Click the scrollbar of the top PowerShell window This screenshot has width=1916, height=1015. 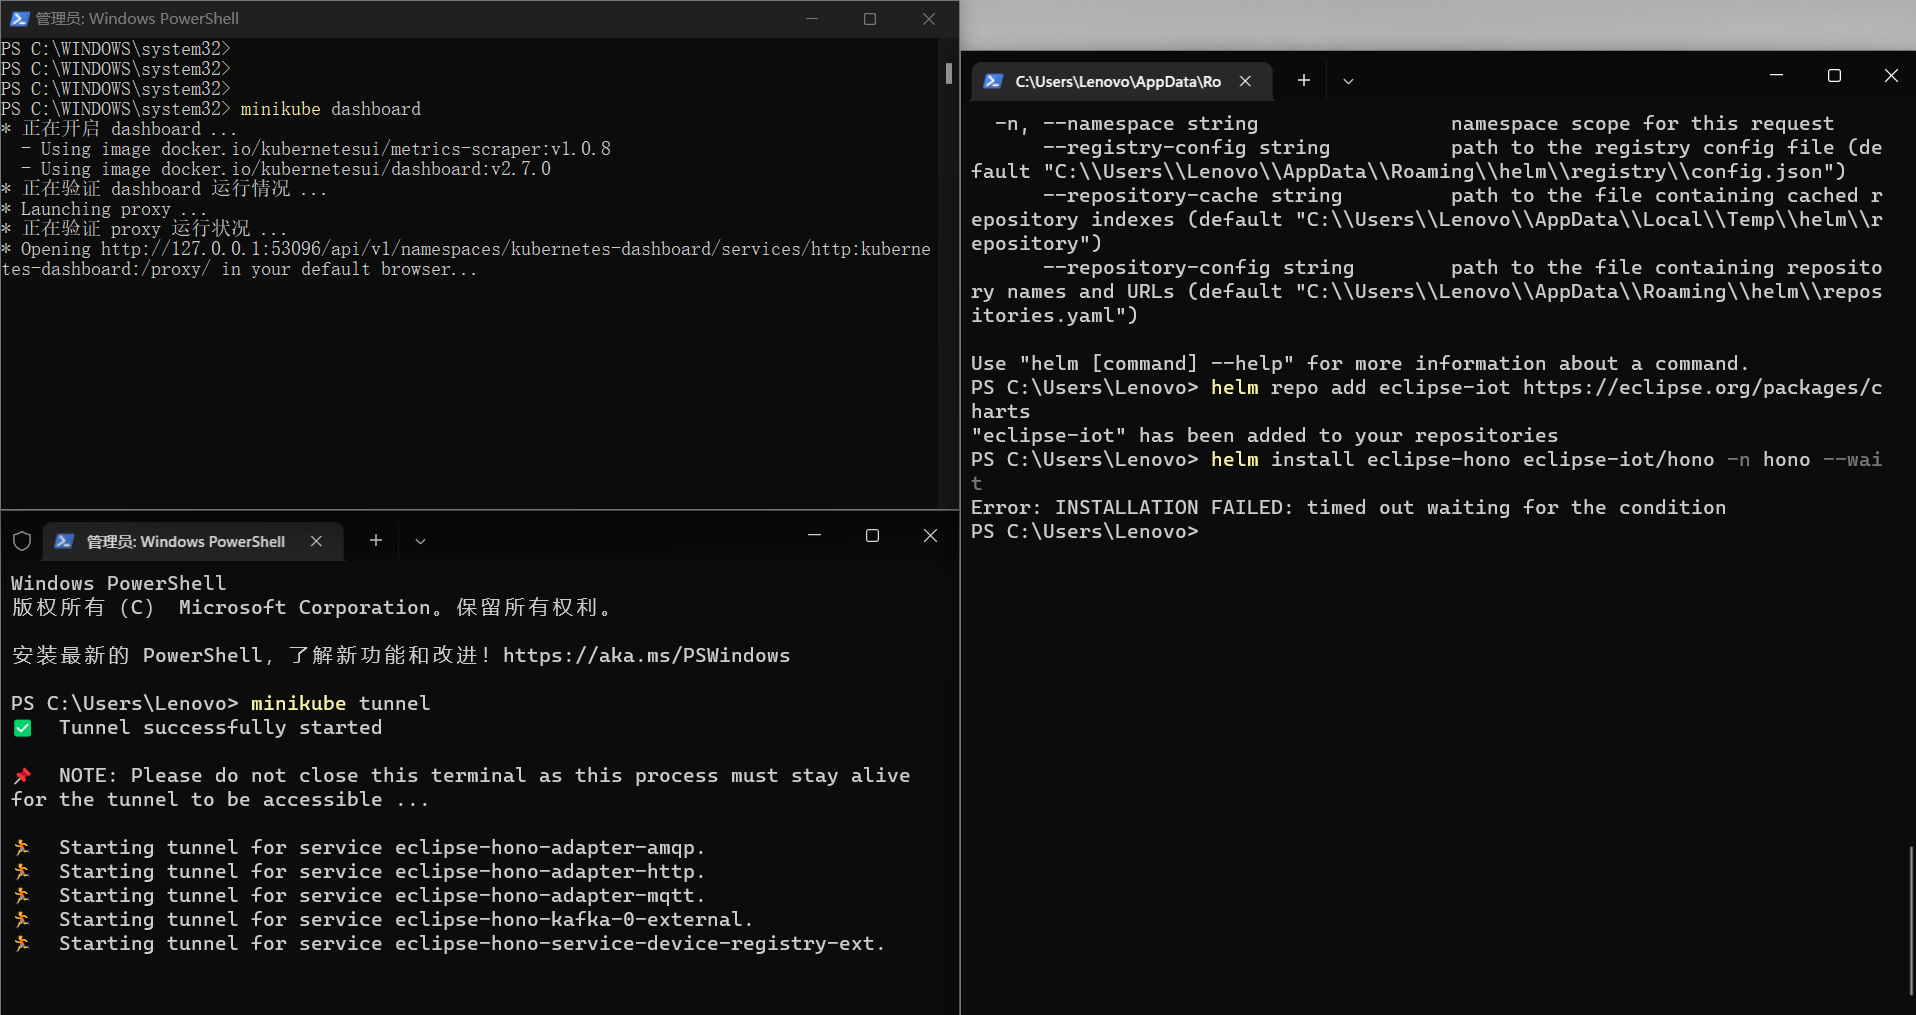(946, 73)
